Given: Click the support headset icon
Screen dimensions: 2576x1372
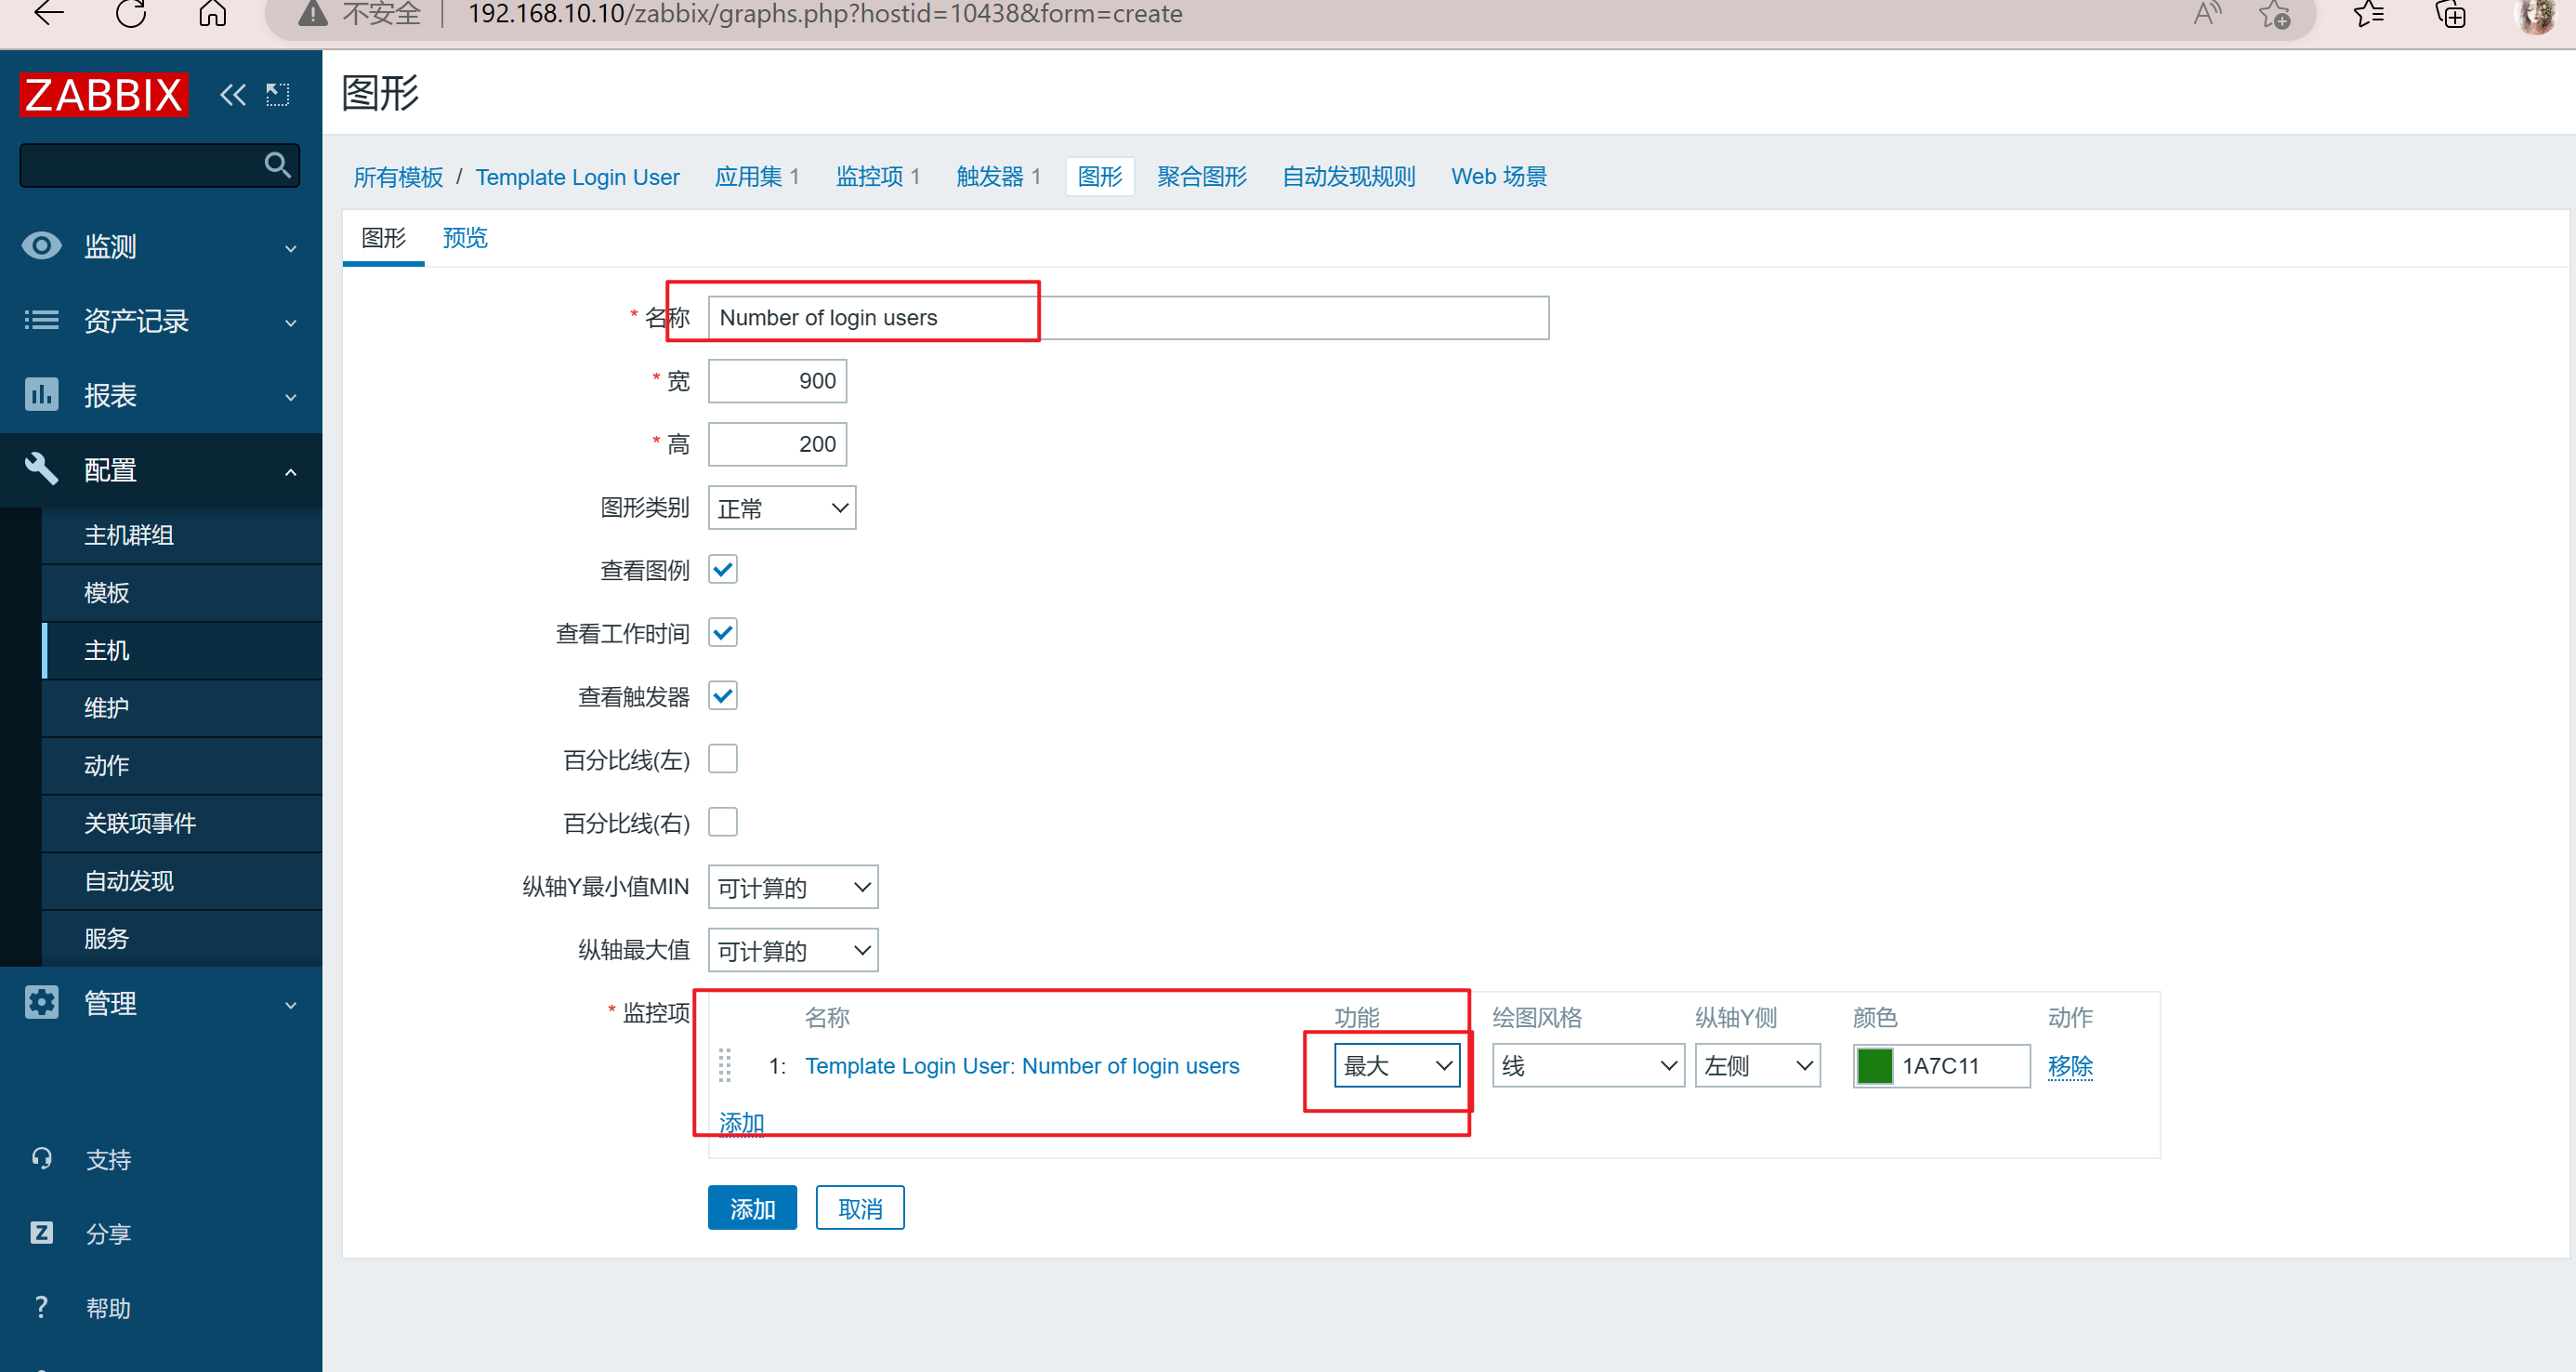Looking at the screenshot, I should 41,1158.
